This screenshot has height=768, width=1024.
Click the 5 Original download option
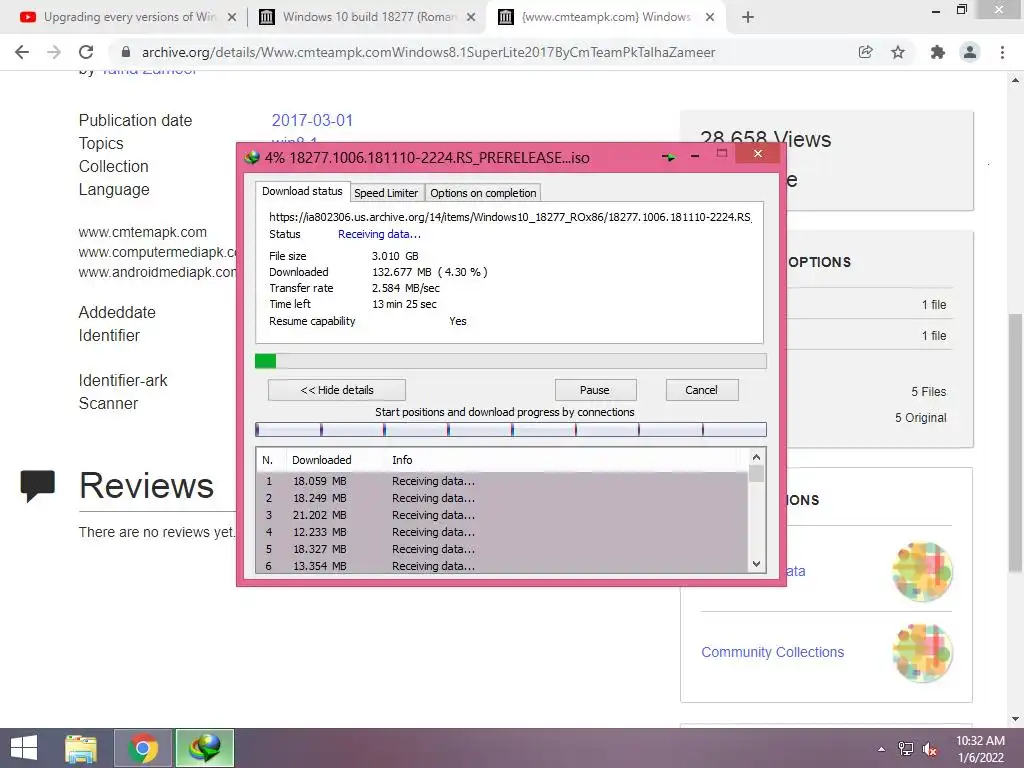click(x=921, y=418)
